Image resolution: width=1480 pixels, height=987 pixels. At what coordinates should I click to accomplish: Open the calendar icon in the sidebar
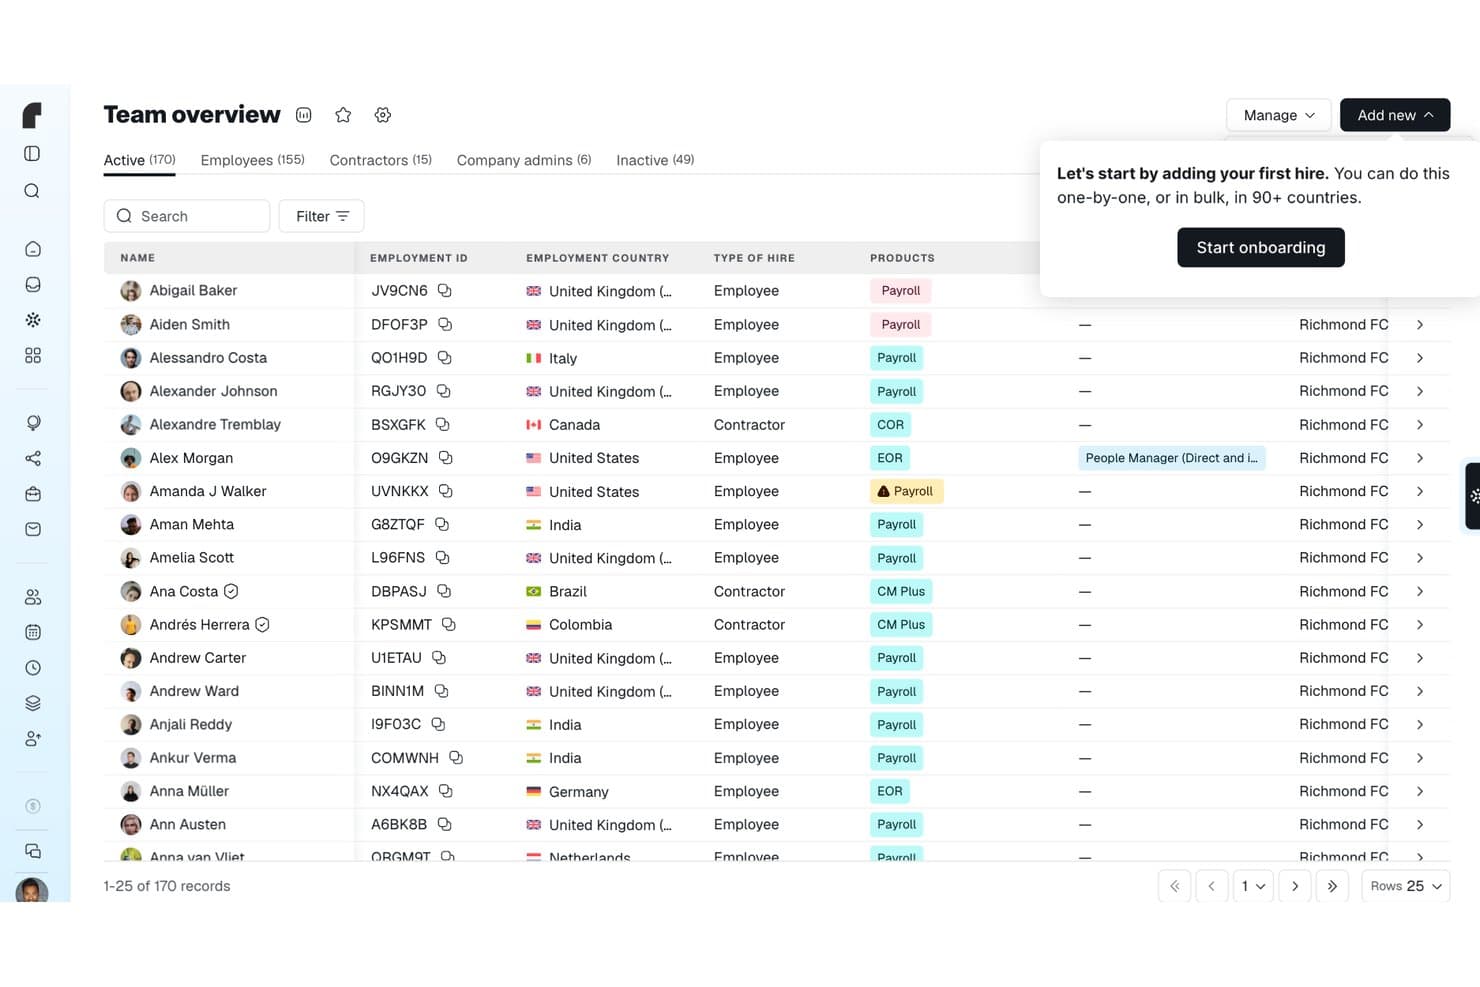(x=33, y=632)
